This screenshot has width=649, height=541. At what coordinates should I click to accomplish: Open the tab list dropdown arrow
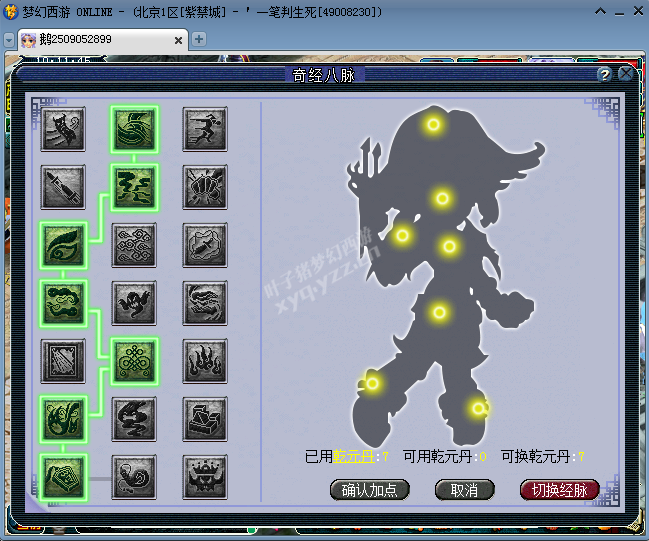pos(9,41)
